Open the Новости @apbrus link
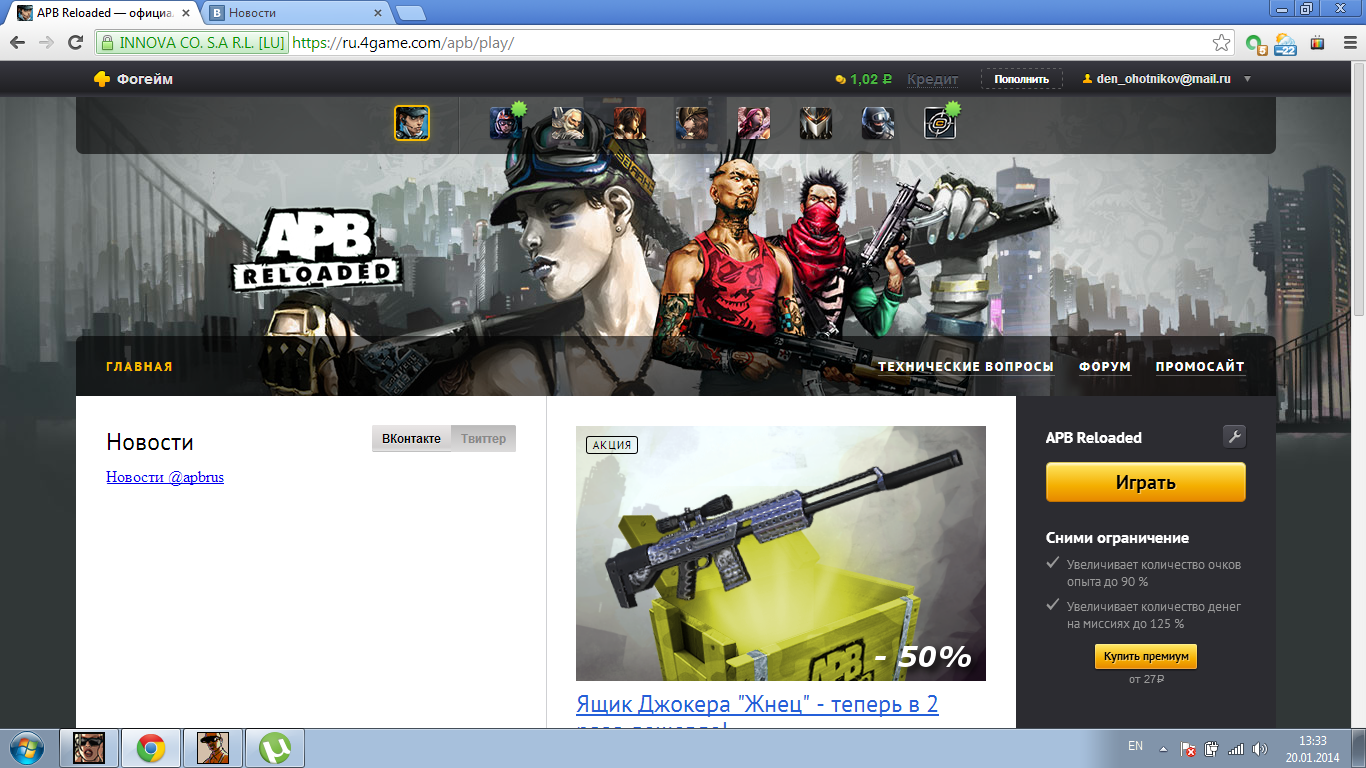 165,477
